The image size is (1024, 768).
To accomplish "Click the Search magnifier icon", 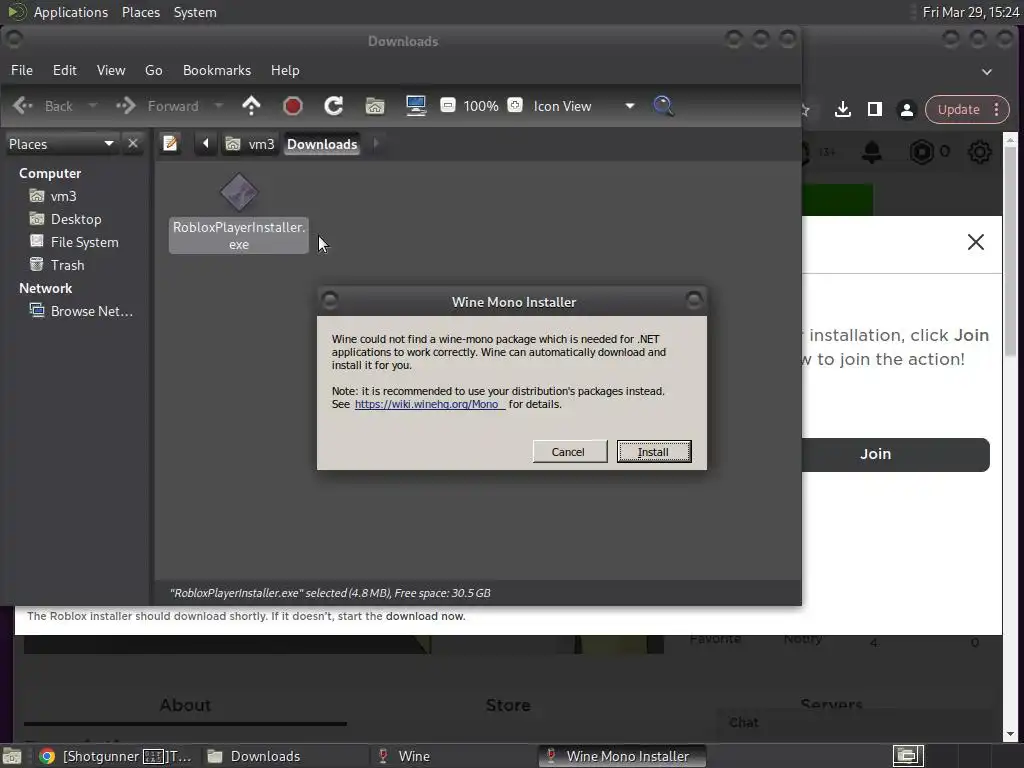I will pos(664,106).
